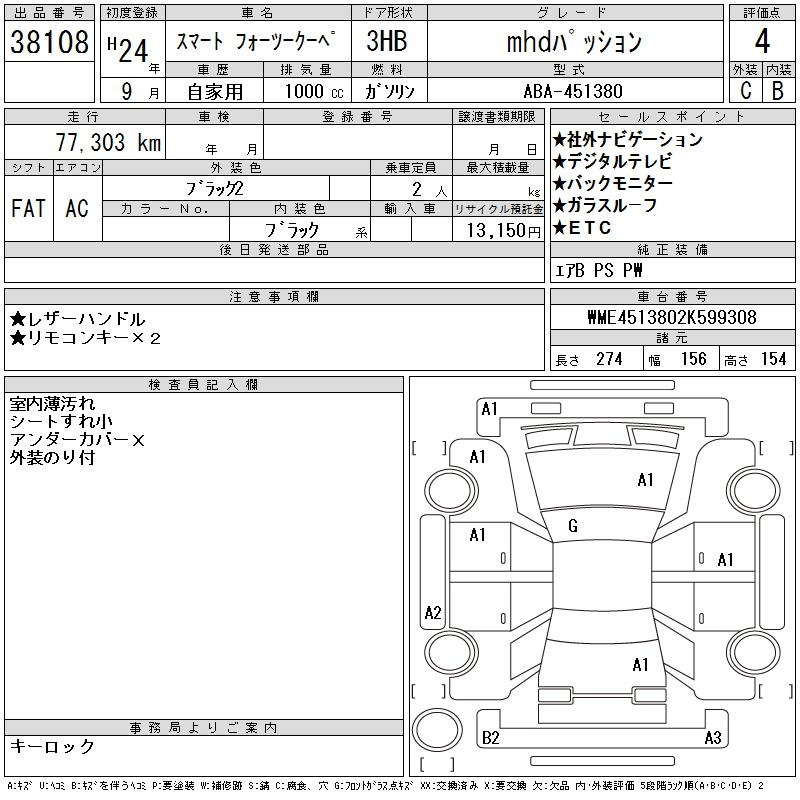Click the recycle deposit amount 13,150円
This screenshot has width=800, height=800.
497,230
